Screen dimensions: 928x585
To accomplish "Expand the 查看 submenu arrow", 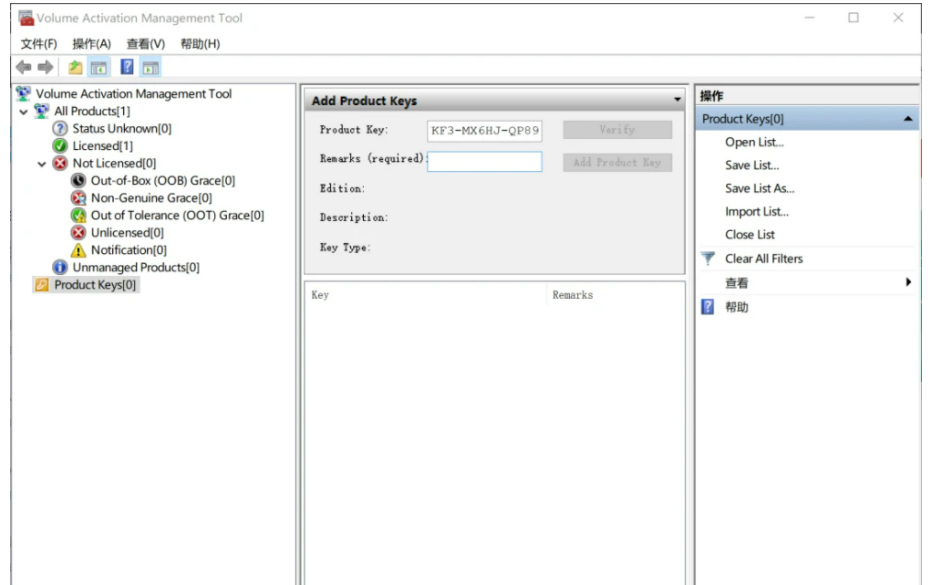I will [908, 282].
